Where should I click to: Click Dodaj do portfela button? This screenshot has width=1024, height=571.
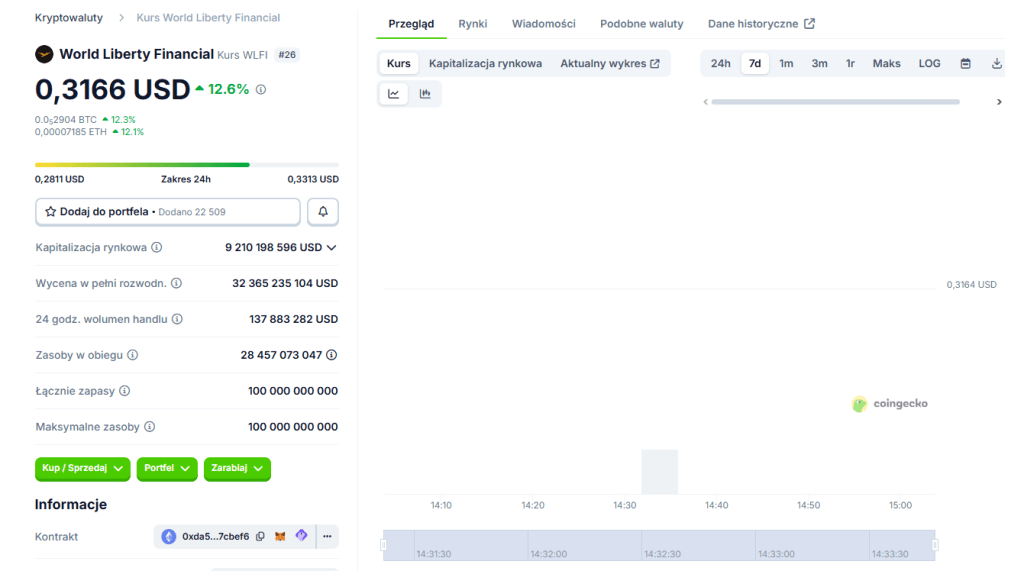click(x=168, y=212)
